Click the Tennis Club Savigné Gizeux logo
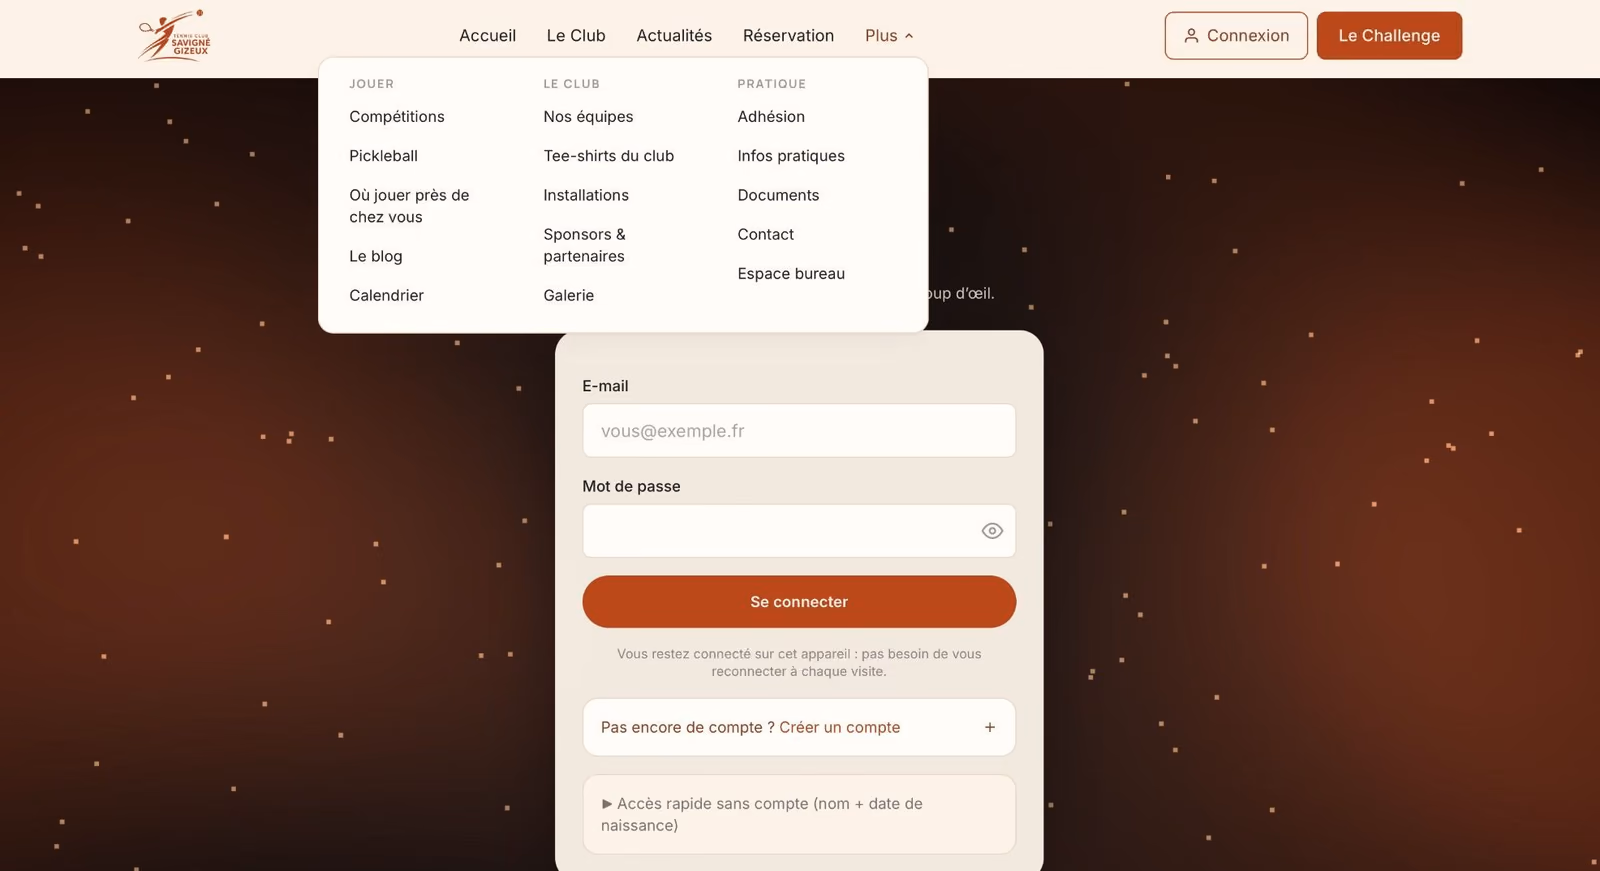Image resolution: width=1600 pixels, height=871 pixels. click(175, 36)
